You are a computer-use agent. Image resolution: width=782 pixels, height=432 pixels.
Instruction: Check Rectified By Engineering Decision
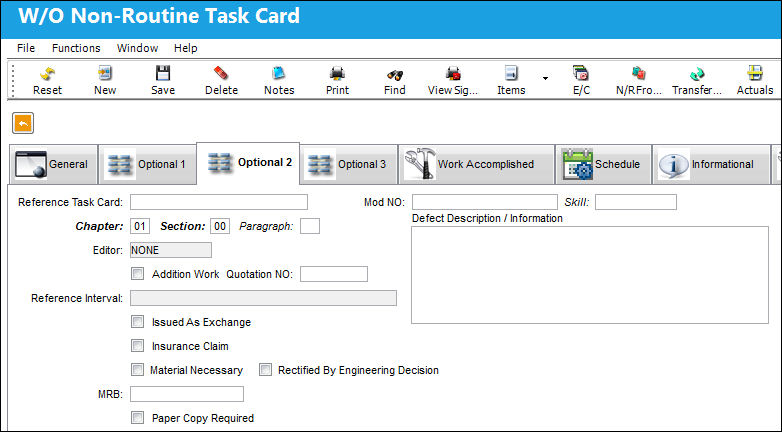265,370
